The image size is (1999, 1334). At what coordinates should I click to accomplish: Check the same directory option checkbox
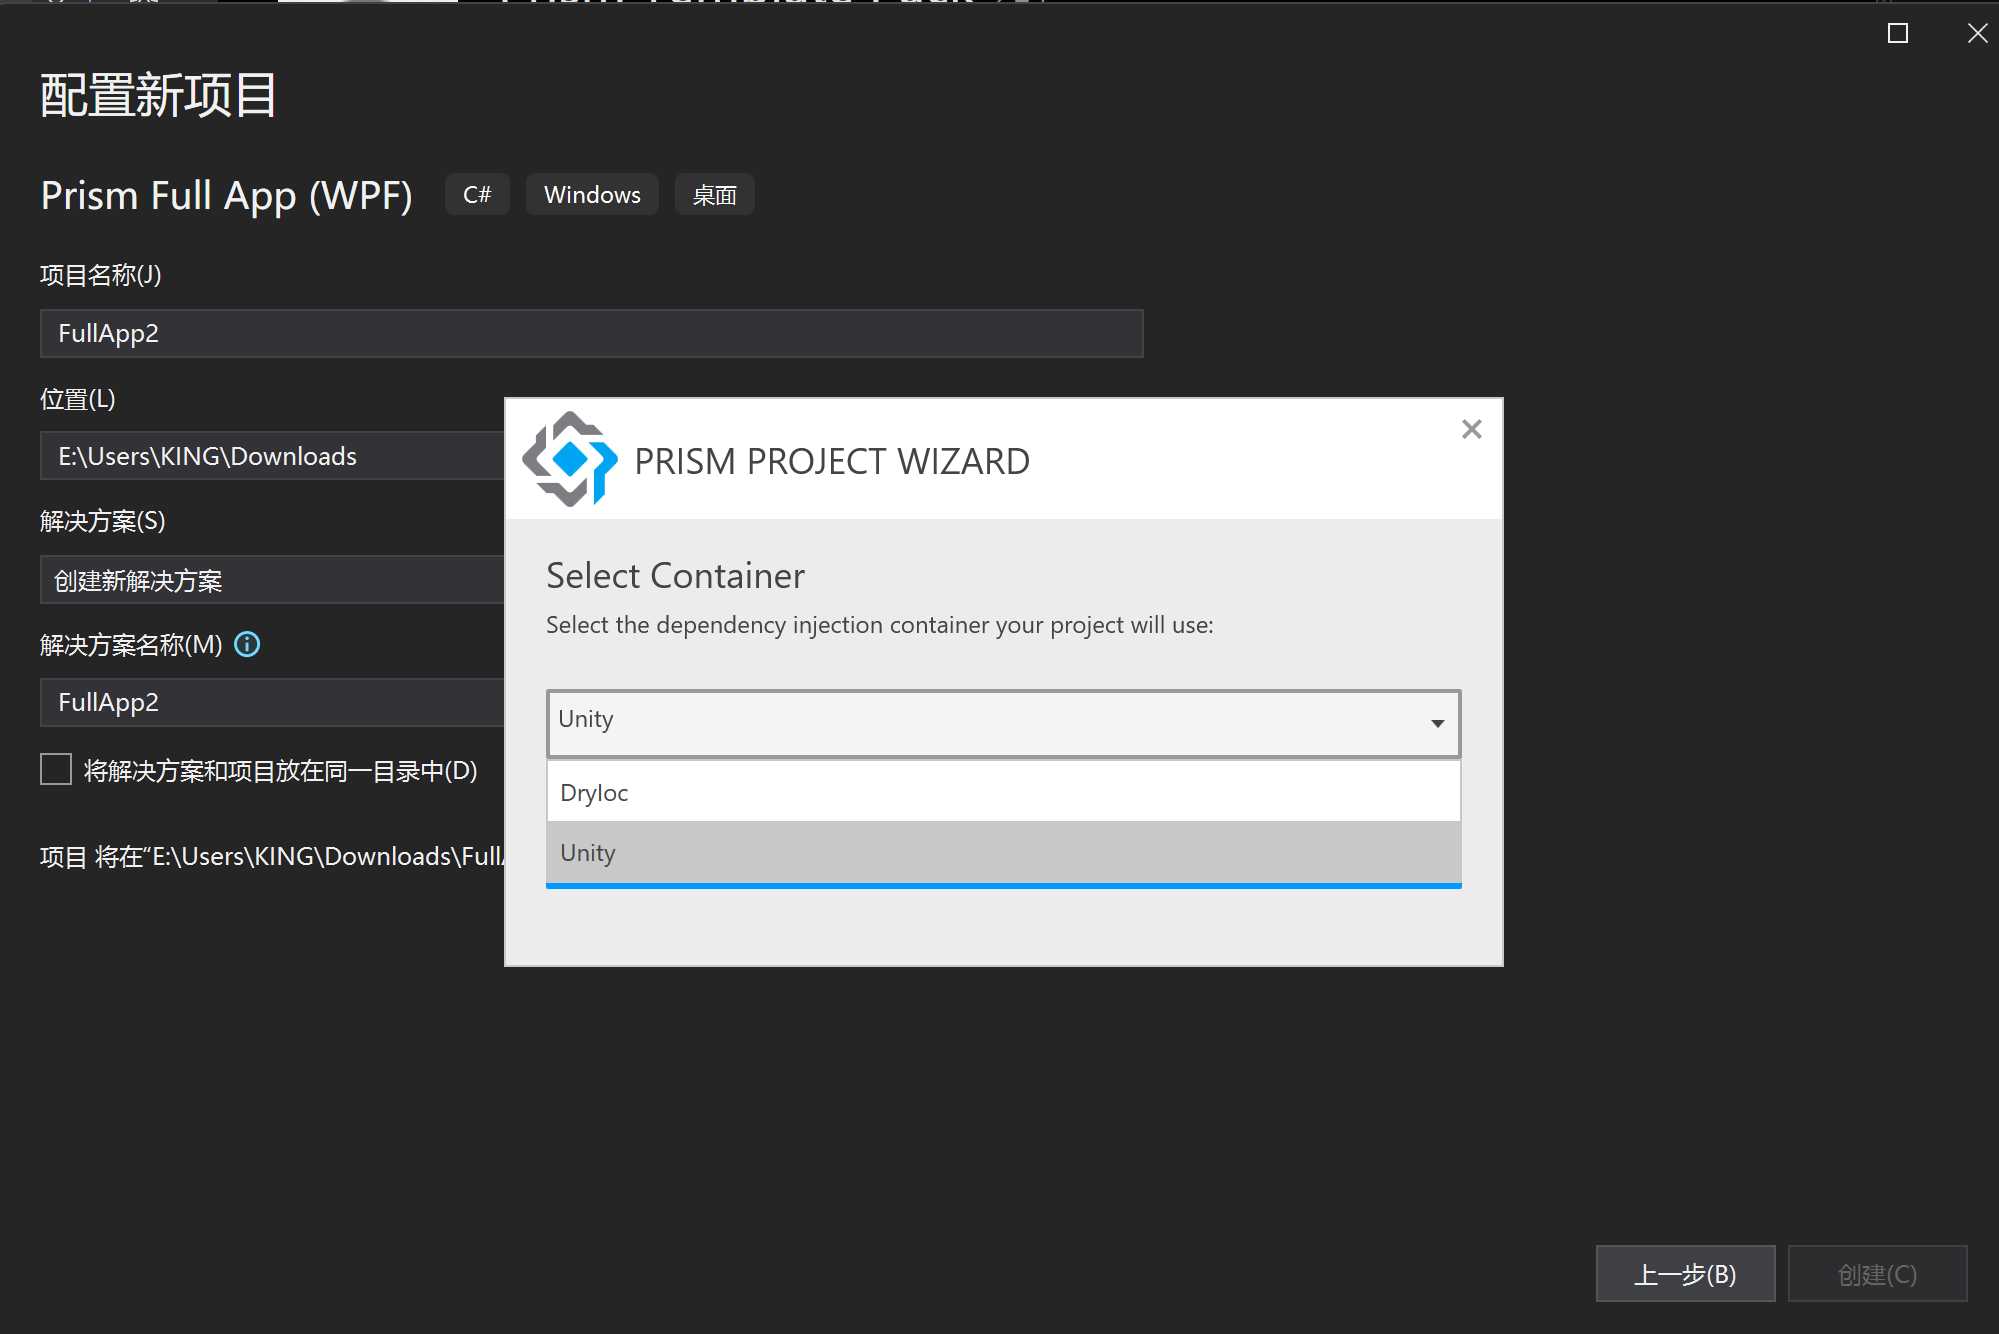coord(56,770)
